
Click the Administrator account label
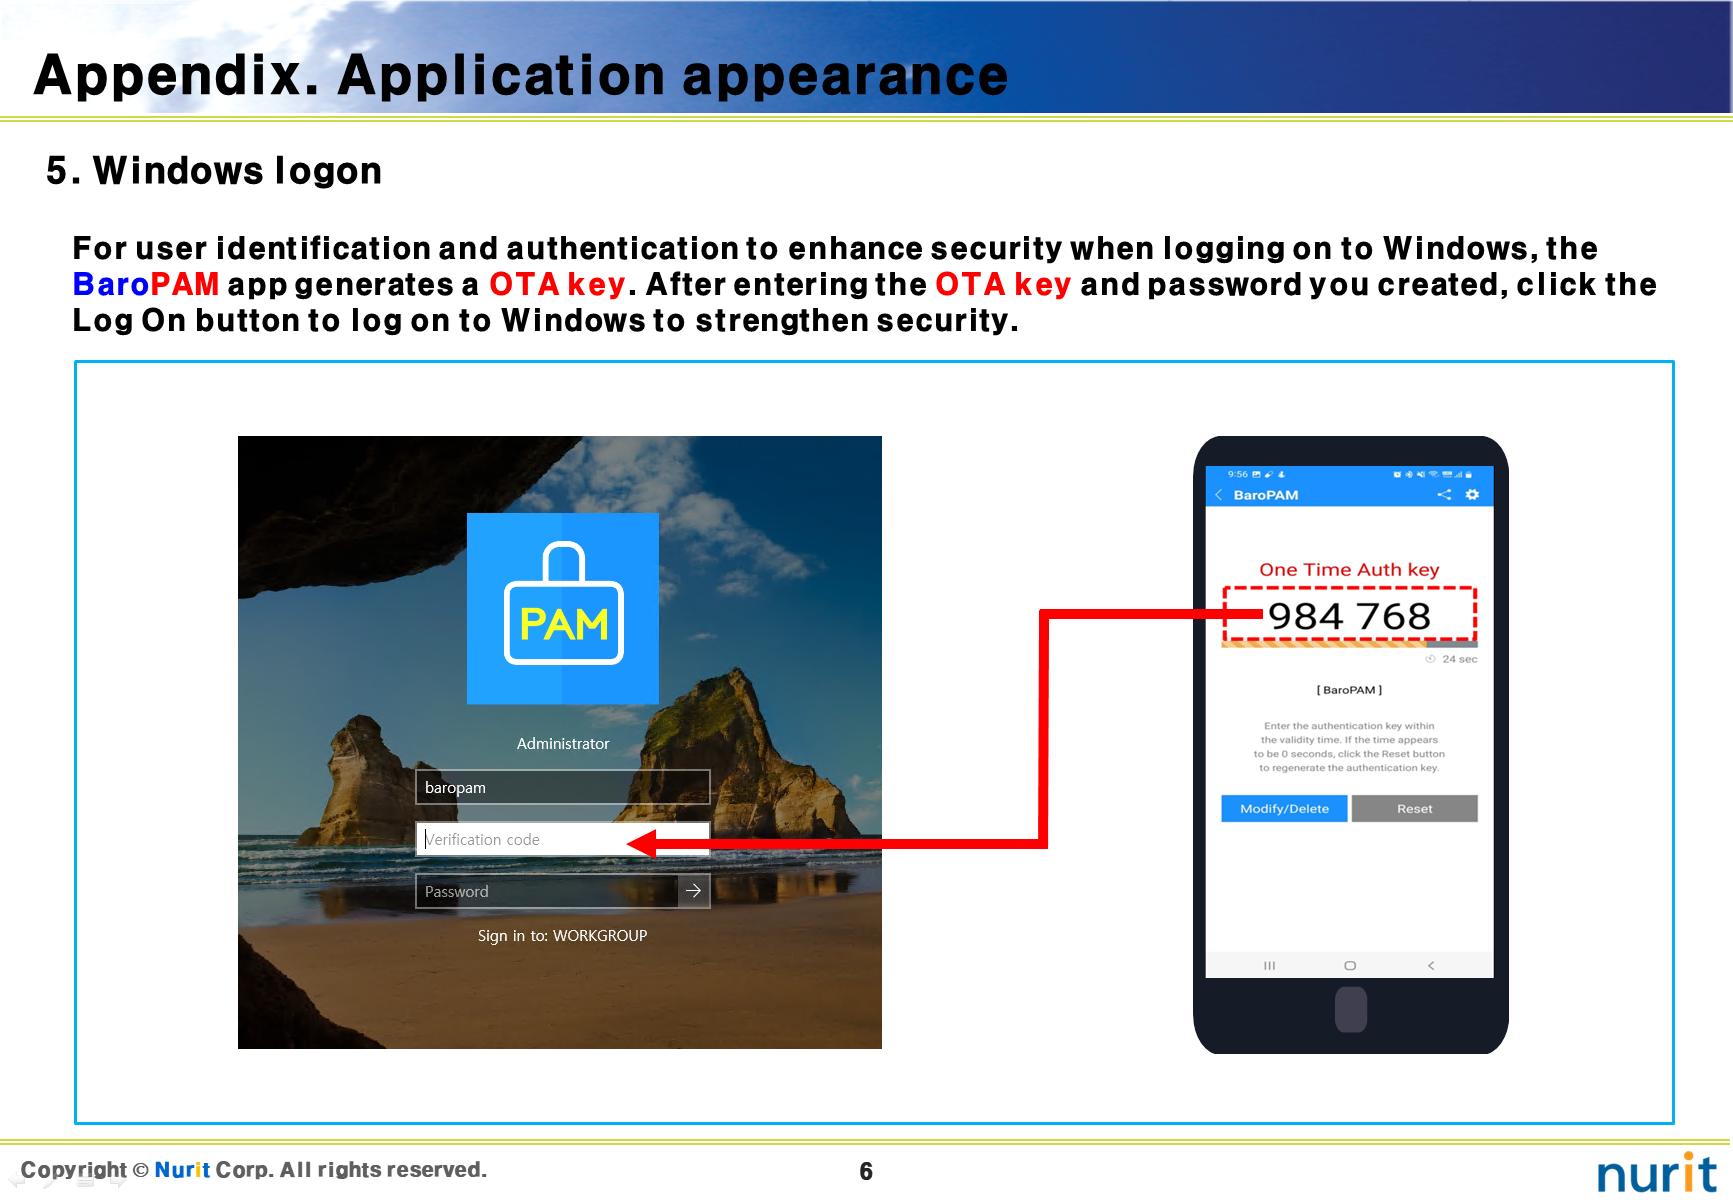coord(563,744)
